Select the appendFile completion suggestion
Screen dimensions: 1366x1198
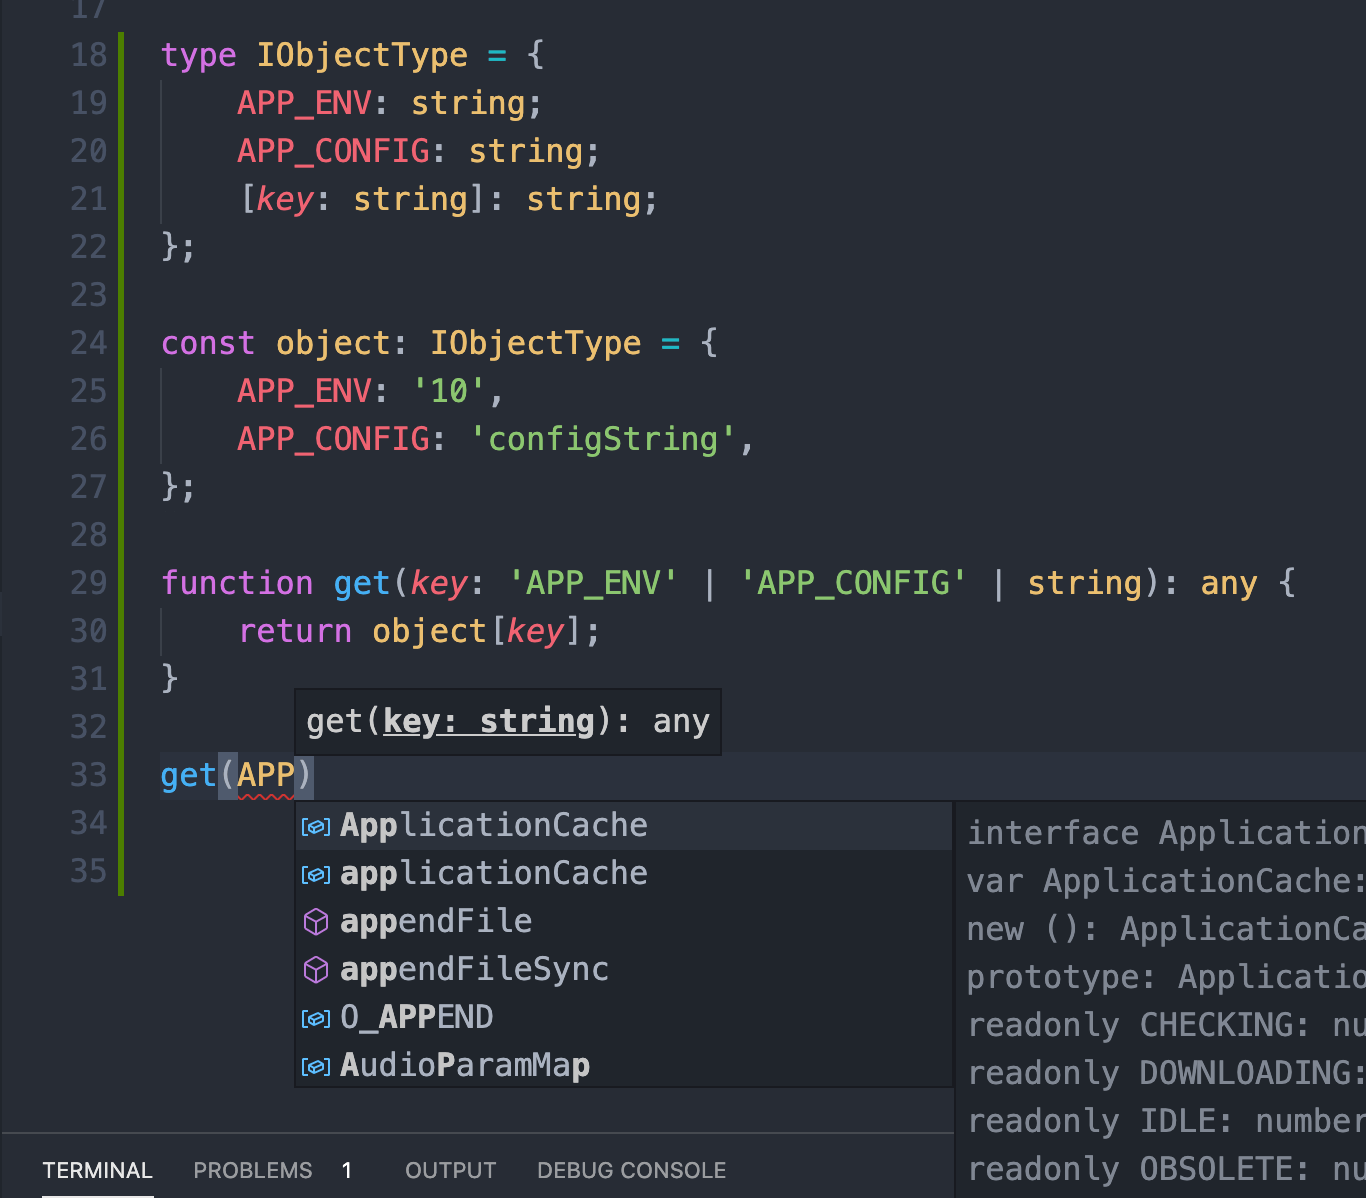[x=436, y=921]
